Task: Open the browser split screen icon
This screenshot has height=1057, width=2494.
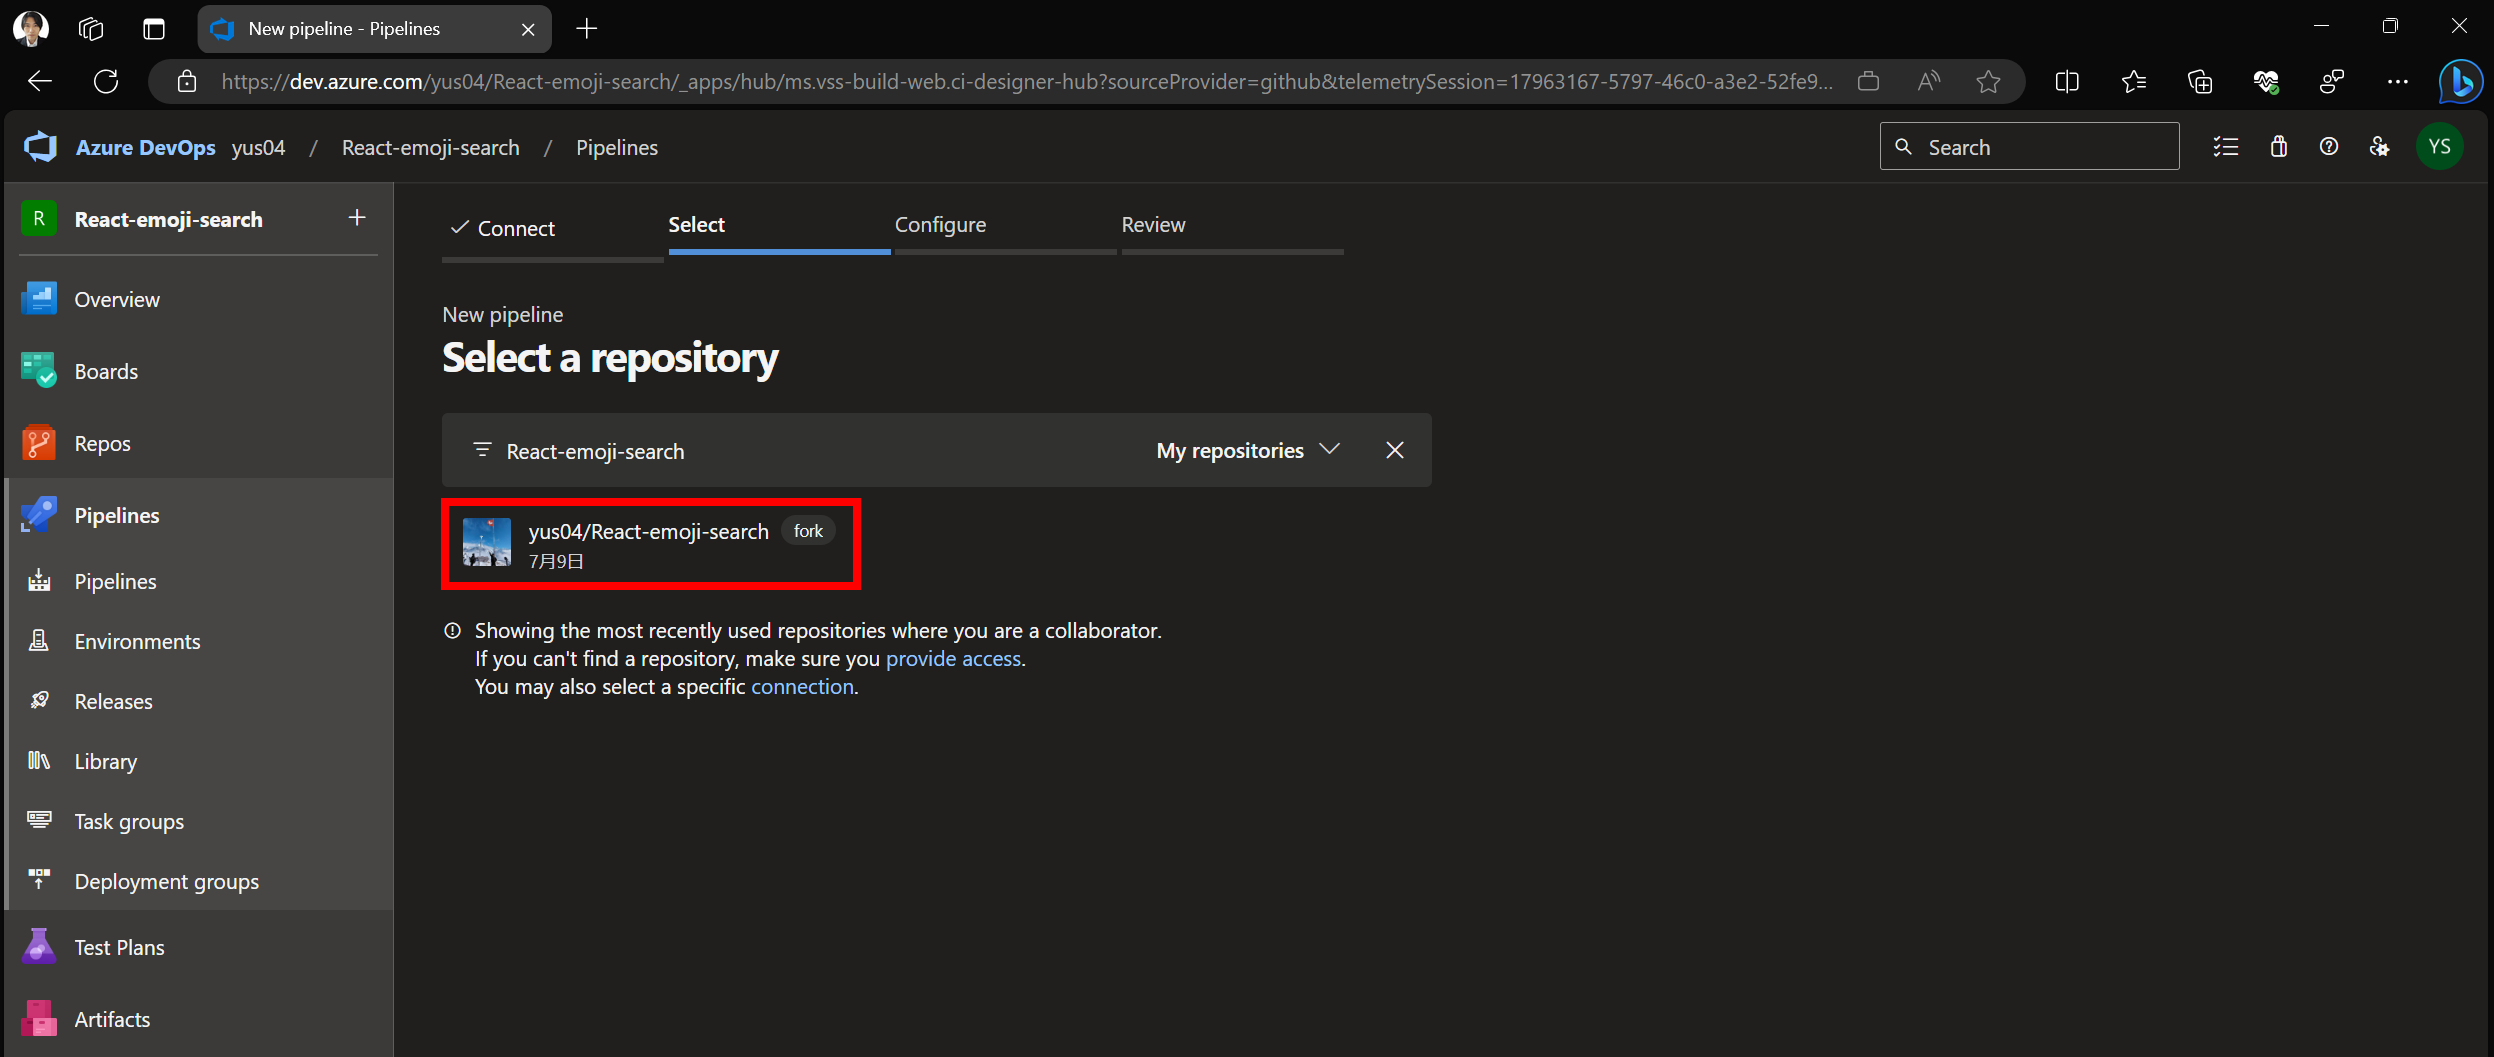Action: 2067,82
